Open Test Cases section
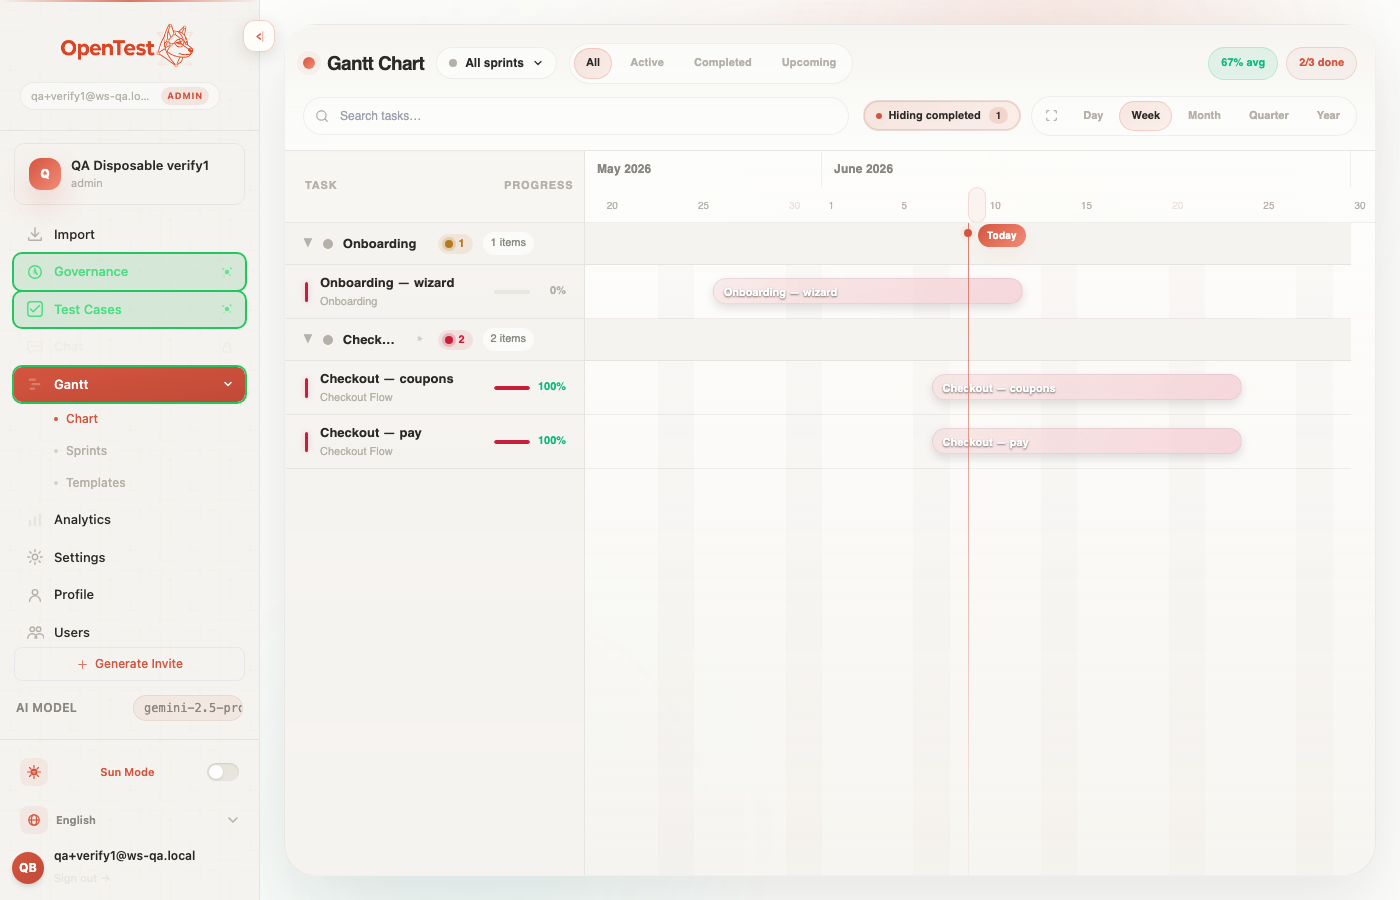Image resolution: width=1400 pixels, height=900 pixels. pyautogui.click(x=129, y=310)
